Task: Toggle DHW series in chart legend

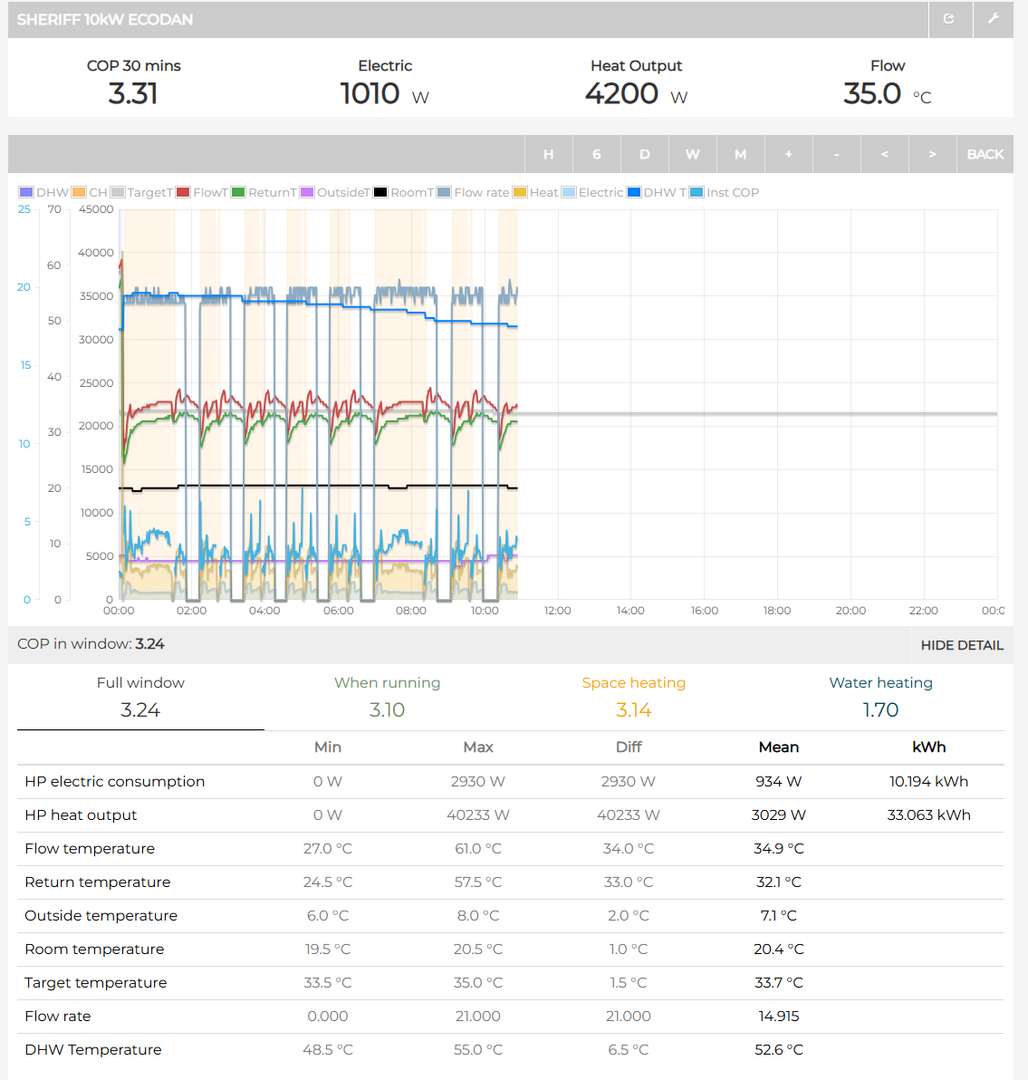Action: [44, 192]
